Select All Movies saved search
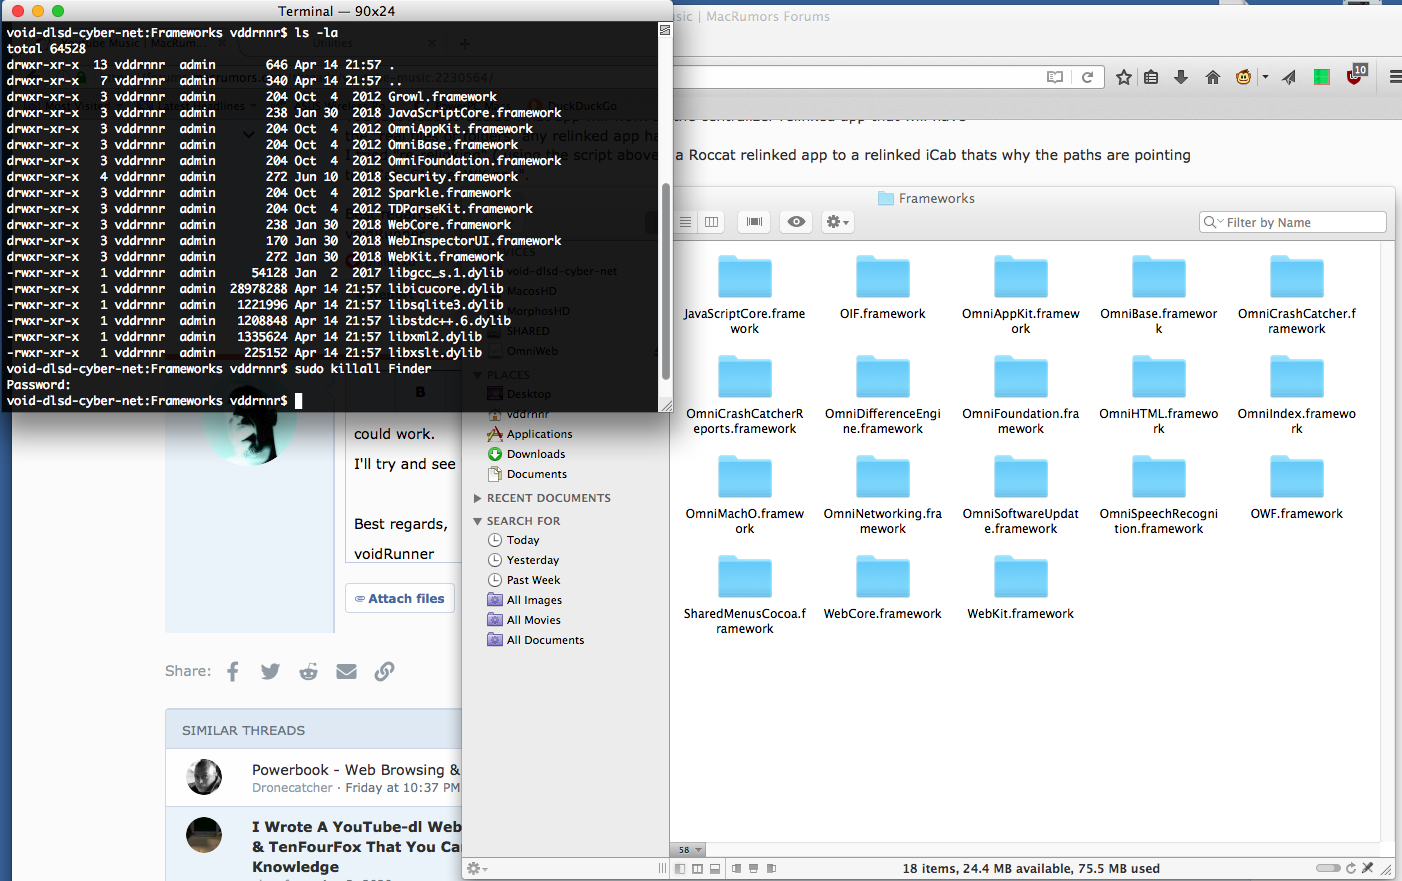Image resolution: width=1402 pixels, height=881 pixels. 524,620
